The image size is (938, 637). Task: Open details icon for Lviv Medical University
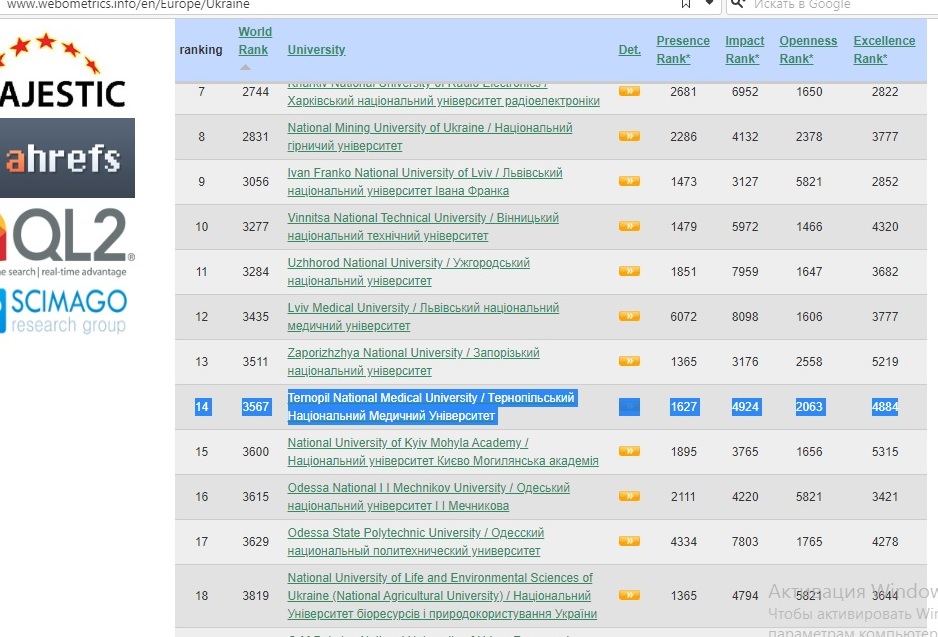point(629,316)
